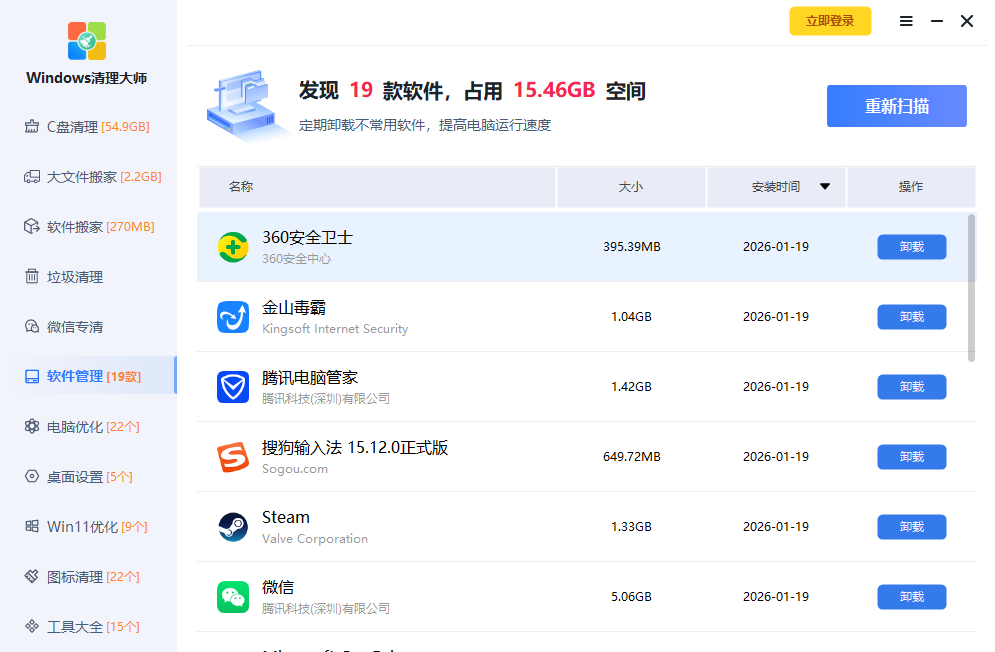Click the Windows清理大师 logo icon
This screenshot has width=995, height=652.
pyautogui.click(x=87, y=40)
